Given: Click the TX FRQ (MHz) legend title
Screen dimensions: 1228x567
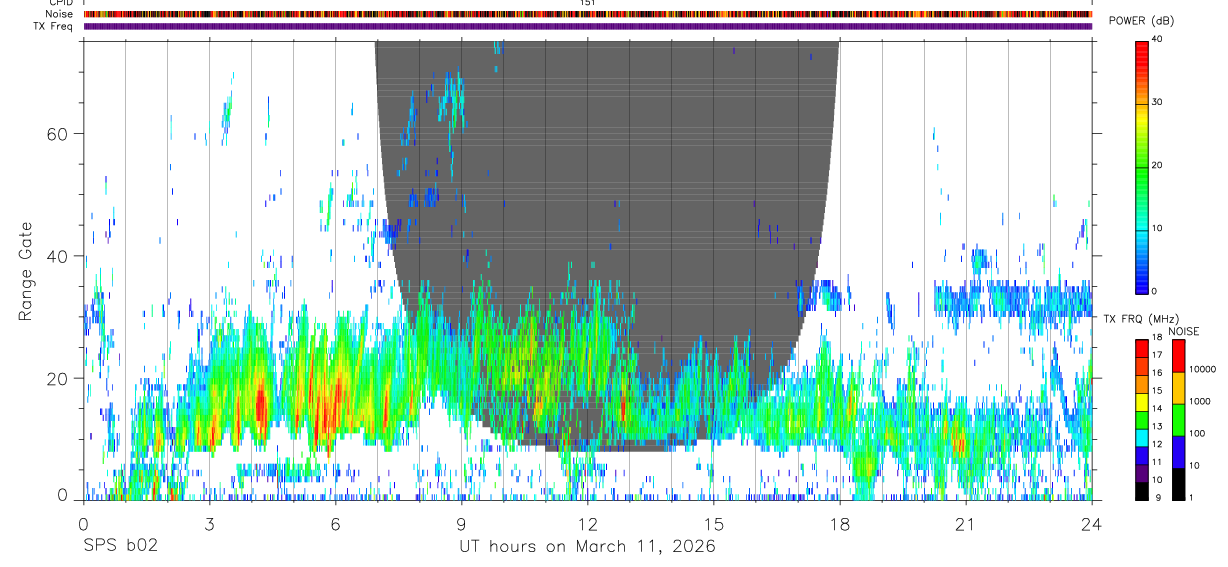Looking at the screenshot, I should tap(1141, 319).
